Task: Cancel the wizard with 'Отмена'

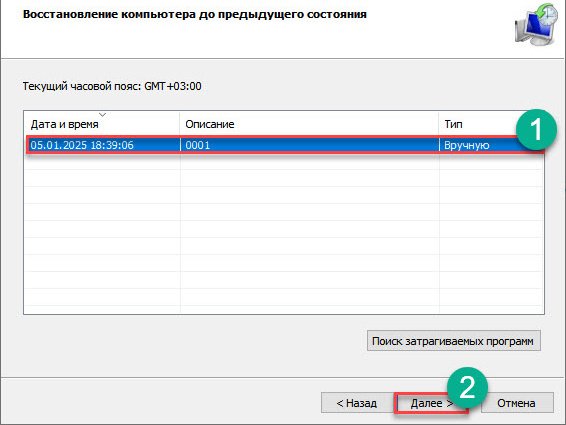Action: [x=517, y=403]
